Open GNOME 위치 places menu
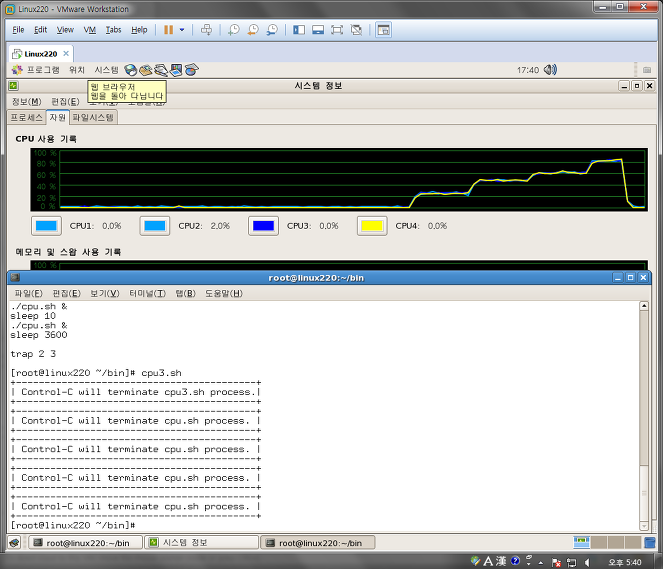Viewport: 663px width, 569px height. [77, 70]
